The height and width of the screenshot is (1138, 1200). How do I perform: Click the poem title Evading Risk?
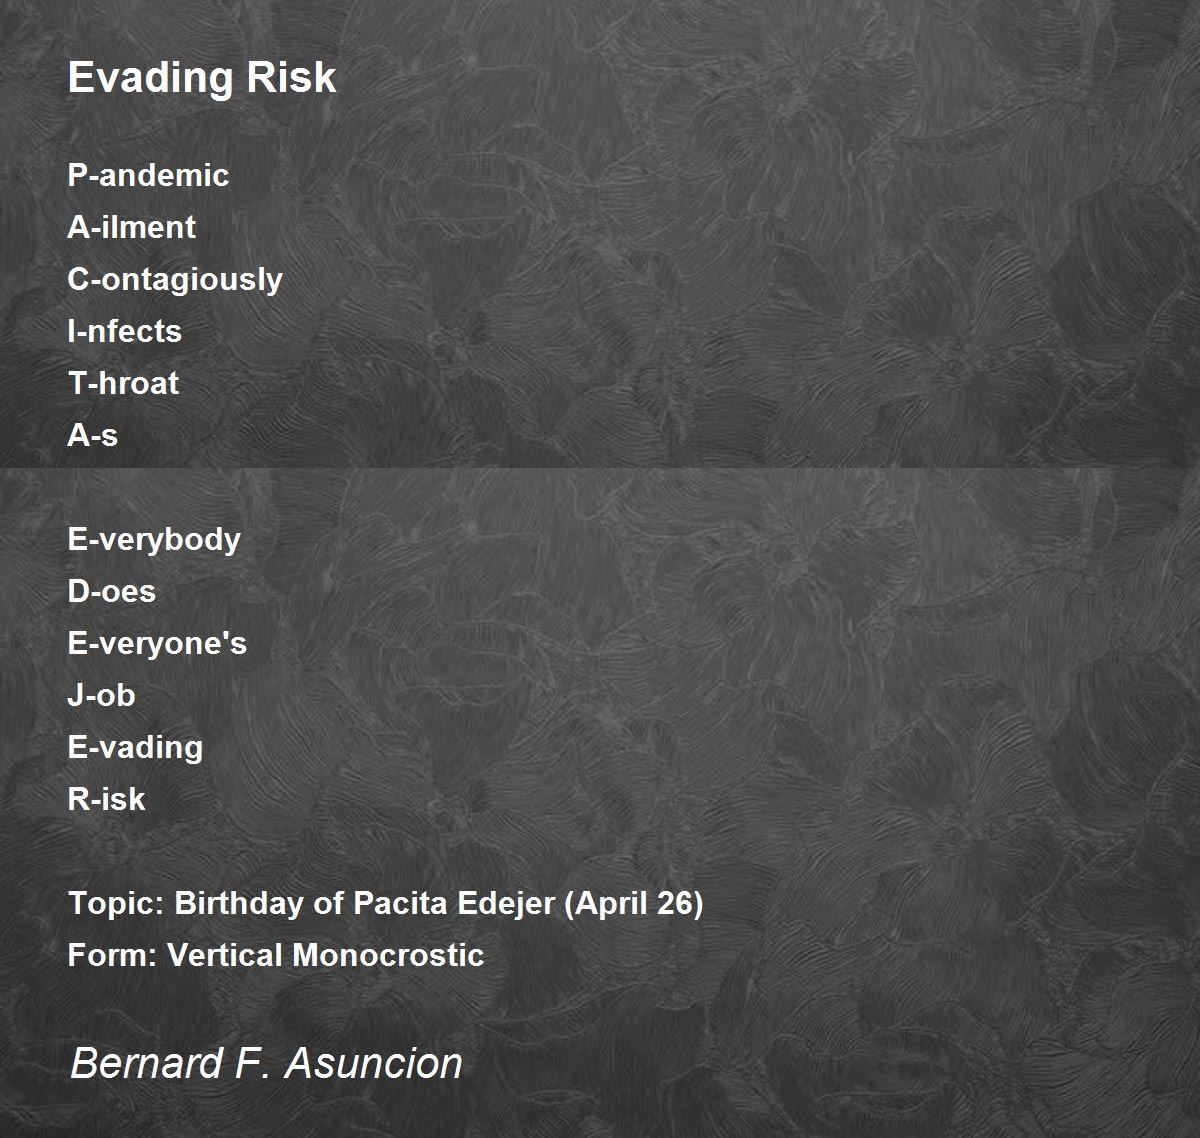coord(202,78)
